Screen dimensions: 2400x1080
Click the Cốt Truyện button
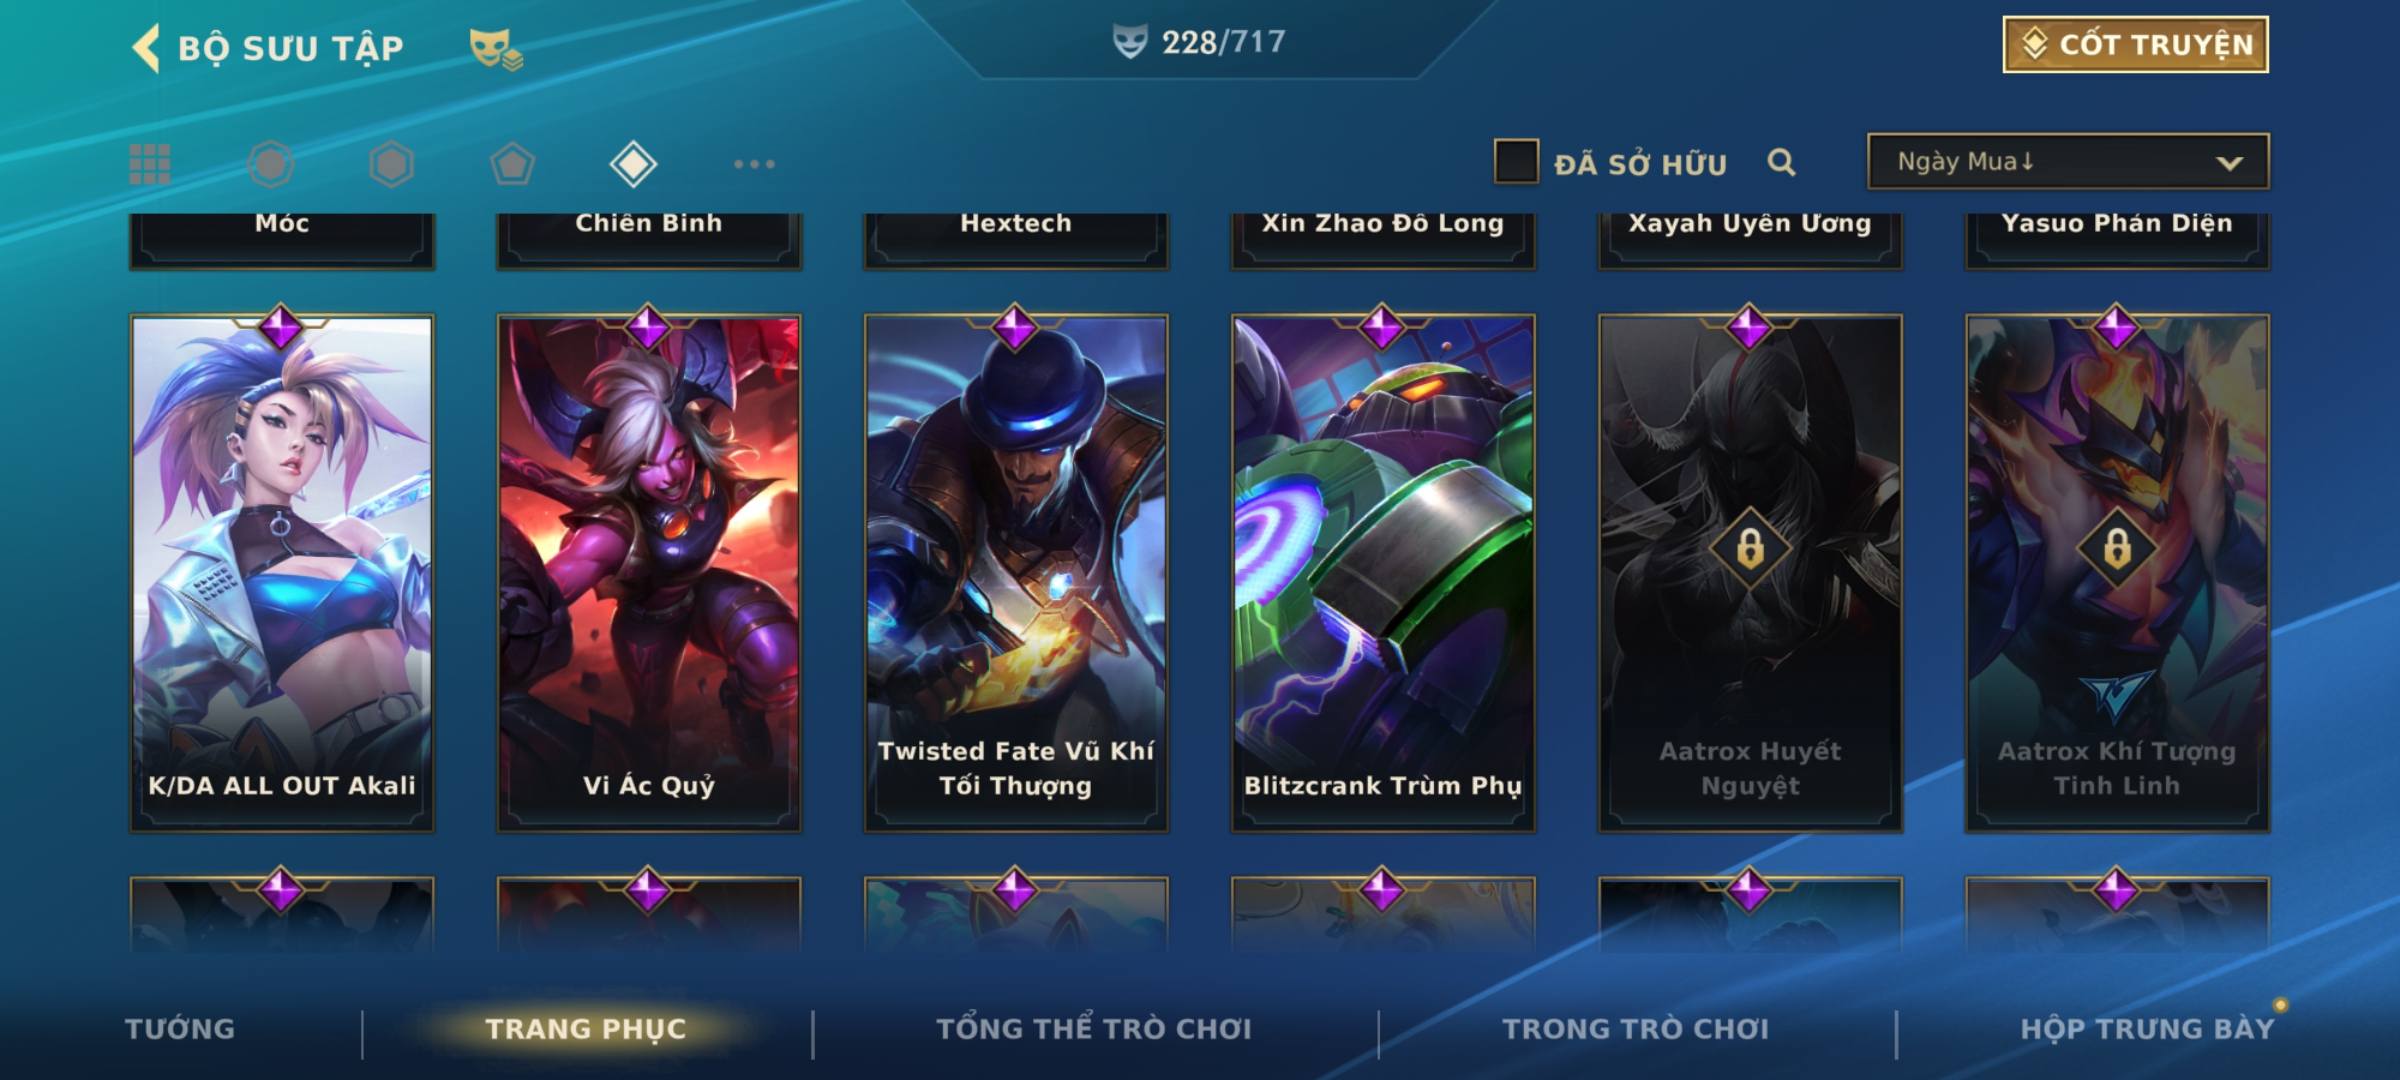(2135, 45)
